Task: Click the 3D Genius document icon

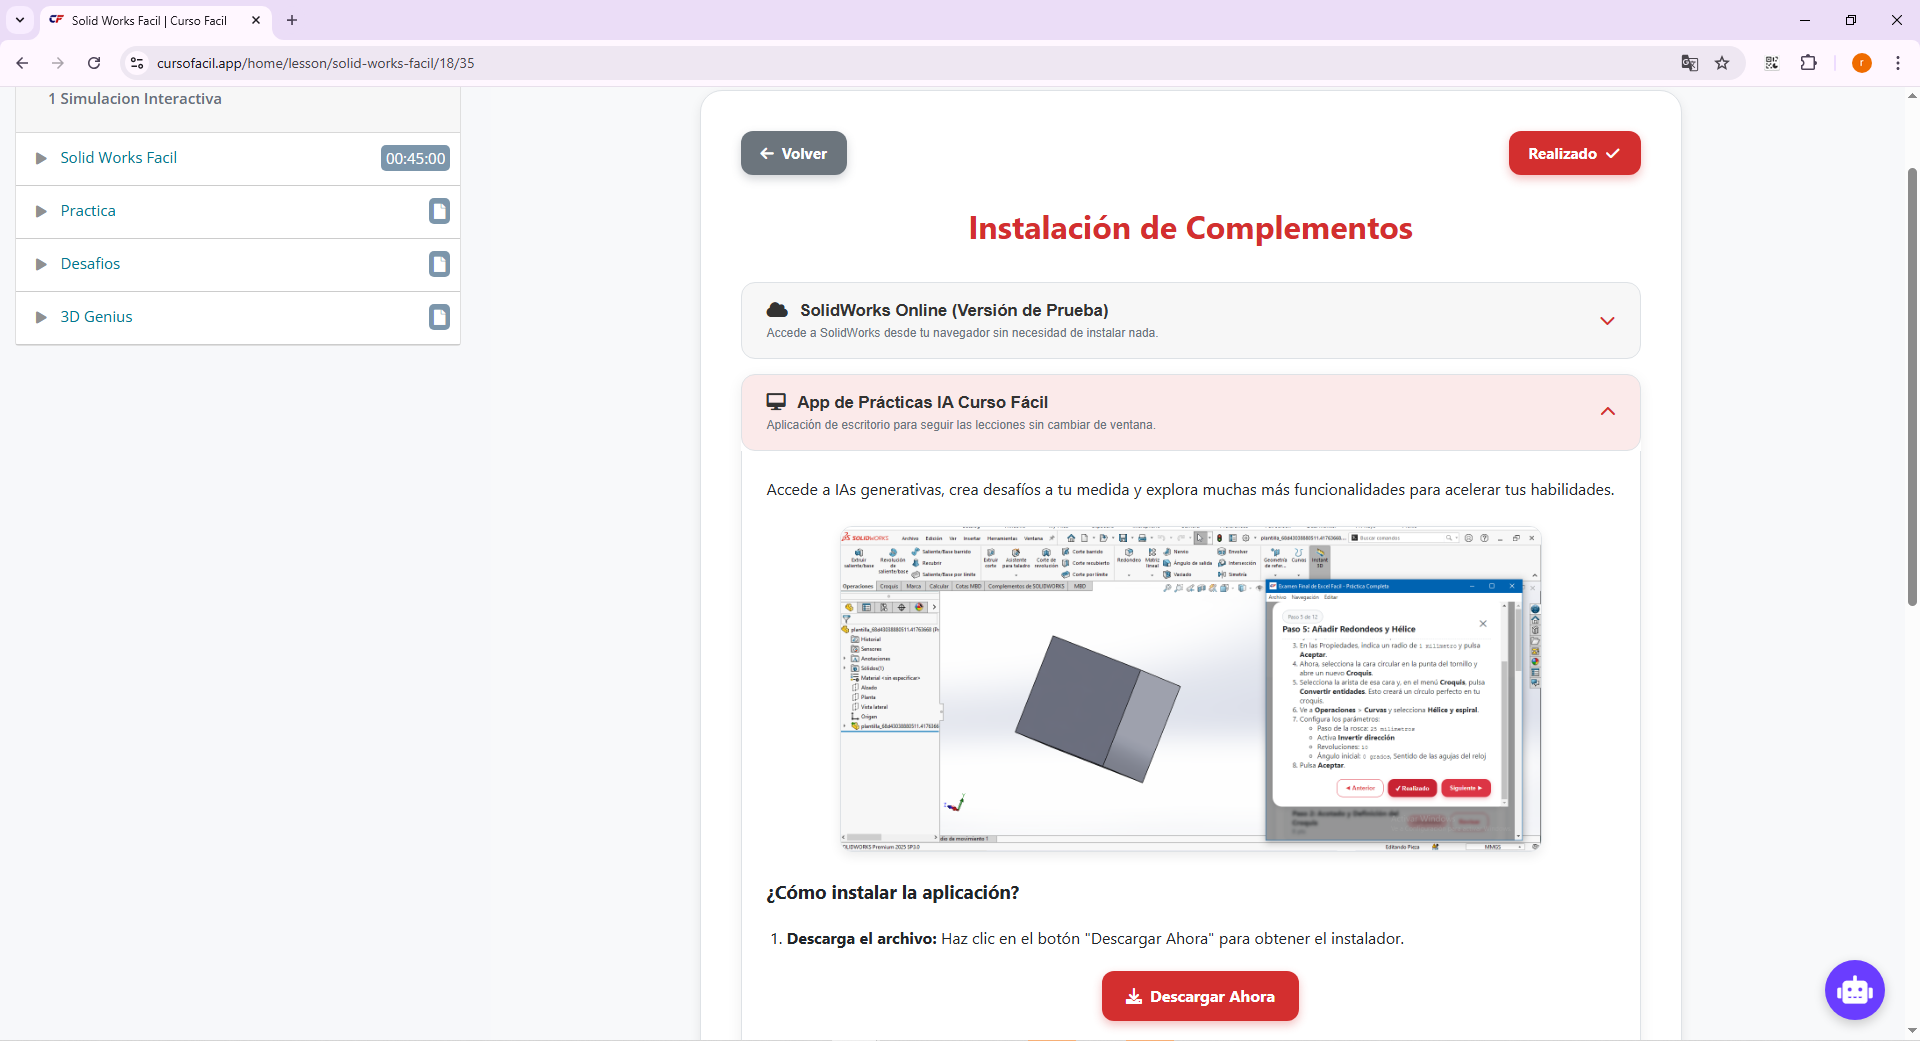Action: click(x=439, y=317)
